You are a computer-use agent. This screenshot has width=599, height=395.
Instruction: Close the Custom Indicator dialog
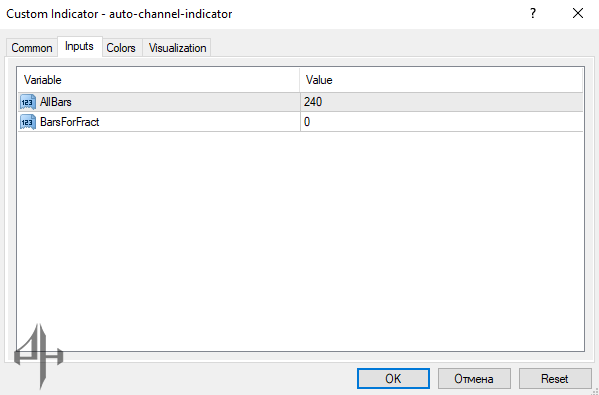pos(578,14)
